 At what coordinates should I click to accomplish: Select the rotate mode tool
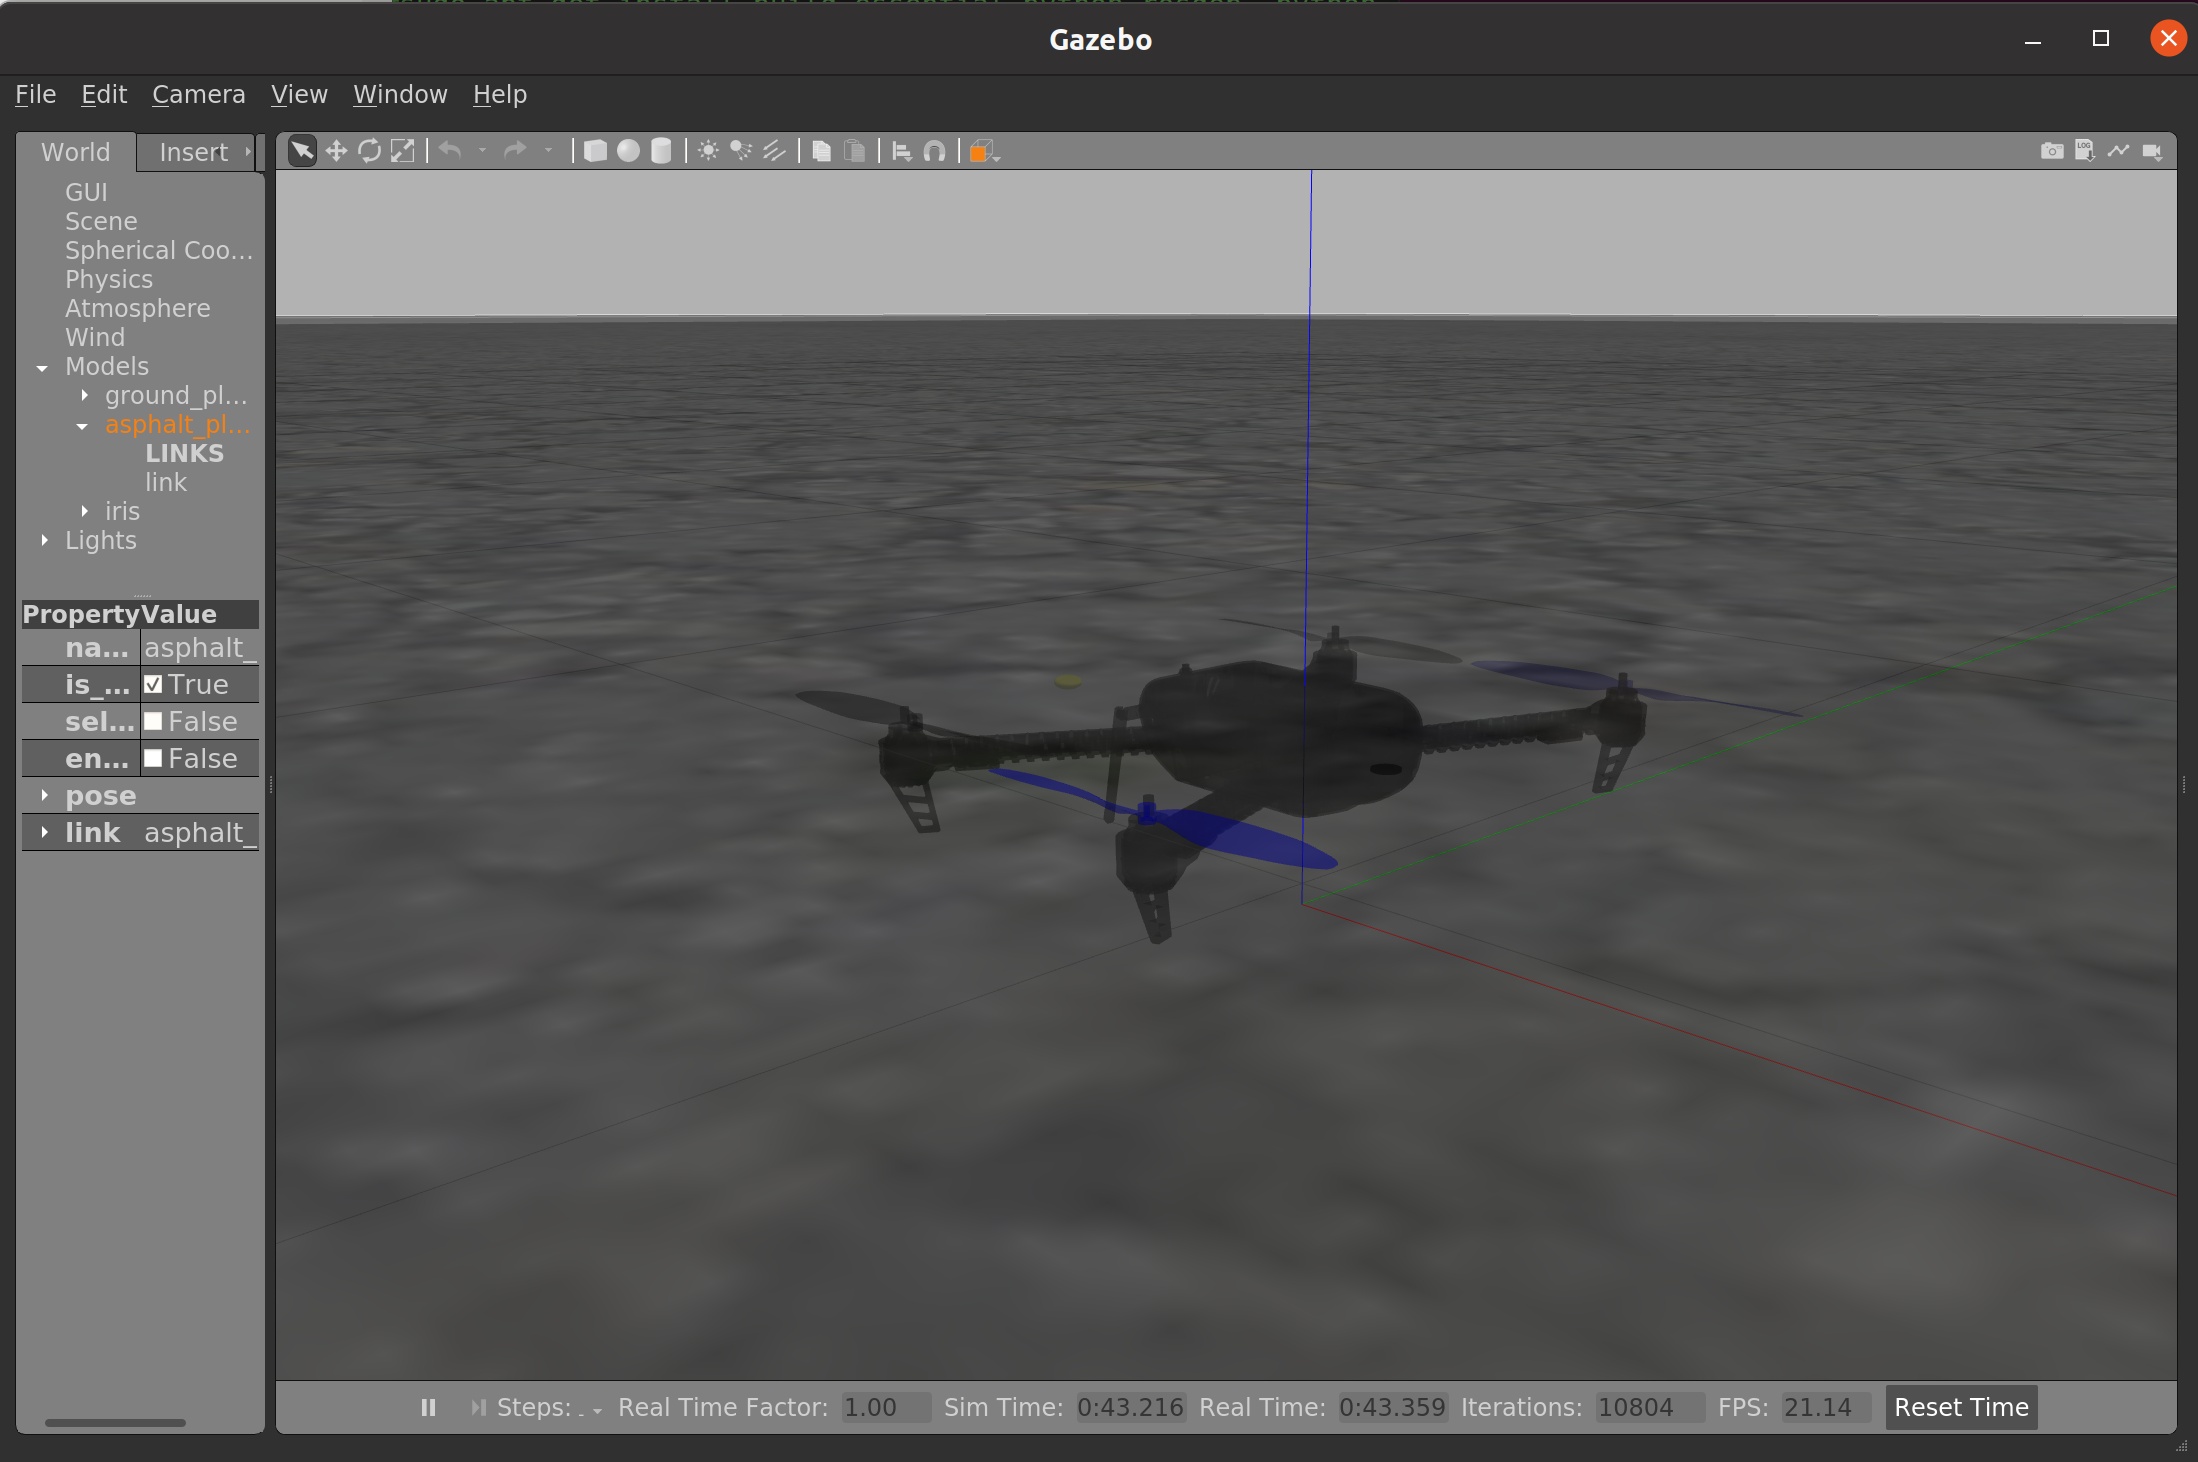tap(369, 151)
